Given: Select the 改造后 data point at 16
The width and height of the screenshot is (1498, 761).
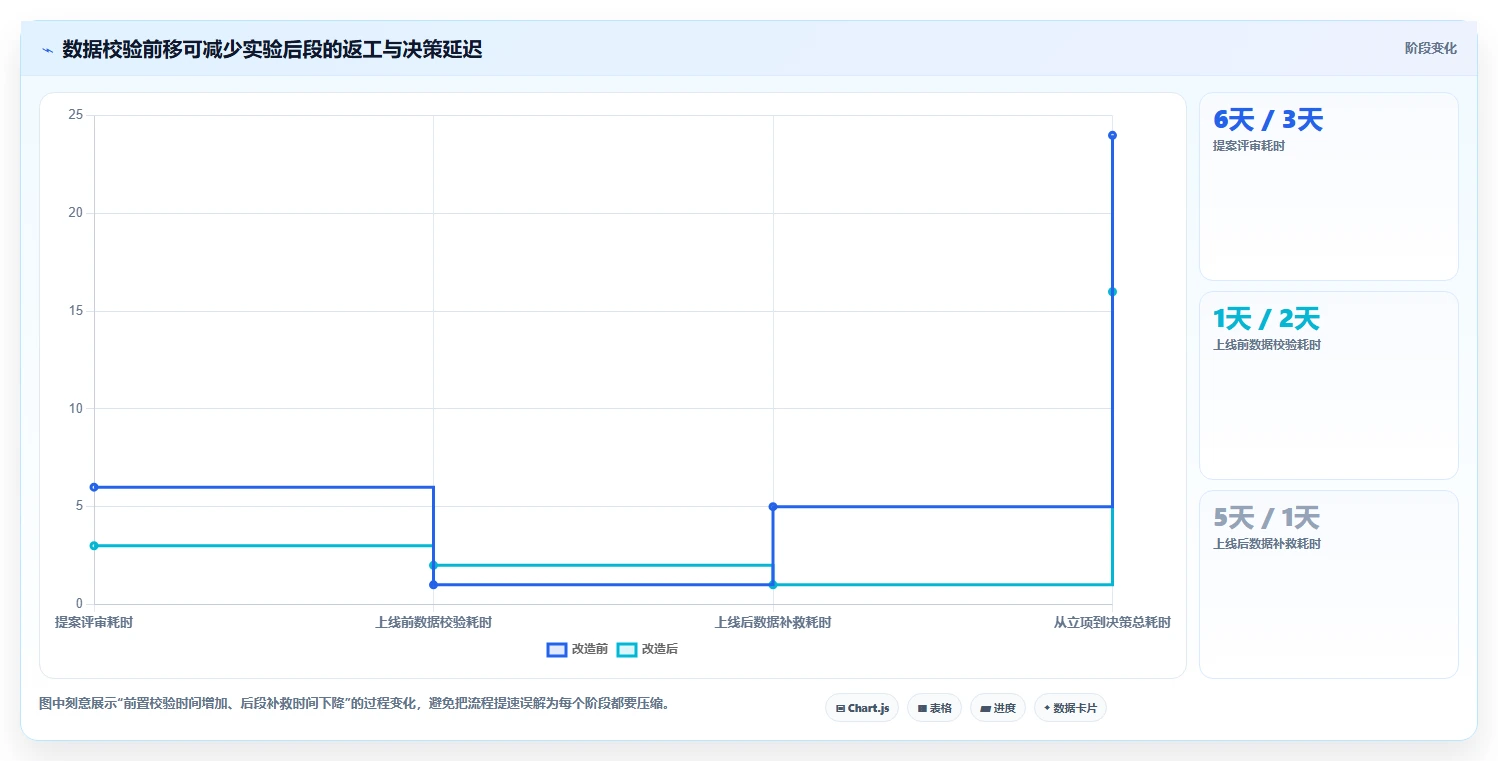Looking at the screenshot, I should (x=1112, y=292).
